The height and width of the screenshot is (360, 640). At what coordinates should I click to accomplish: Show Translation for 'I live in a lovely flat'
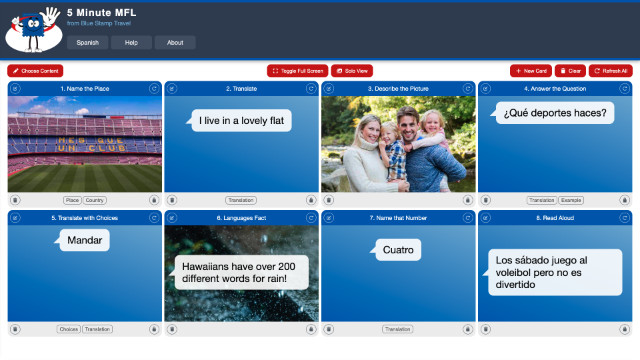coord(241,200)
